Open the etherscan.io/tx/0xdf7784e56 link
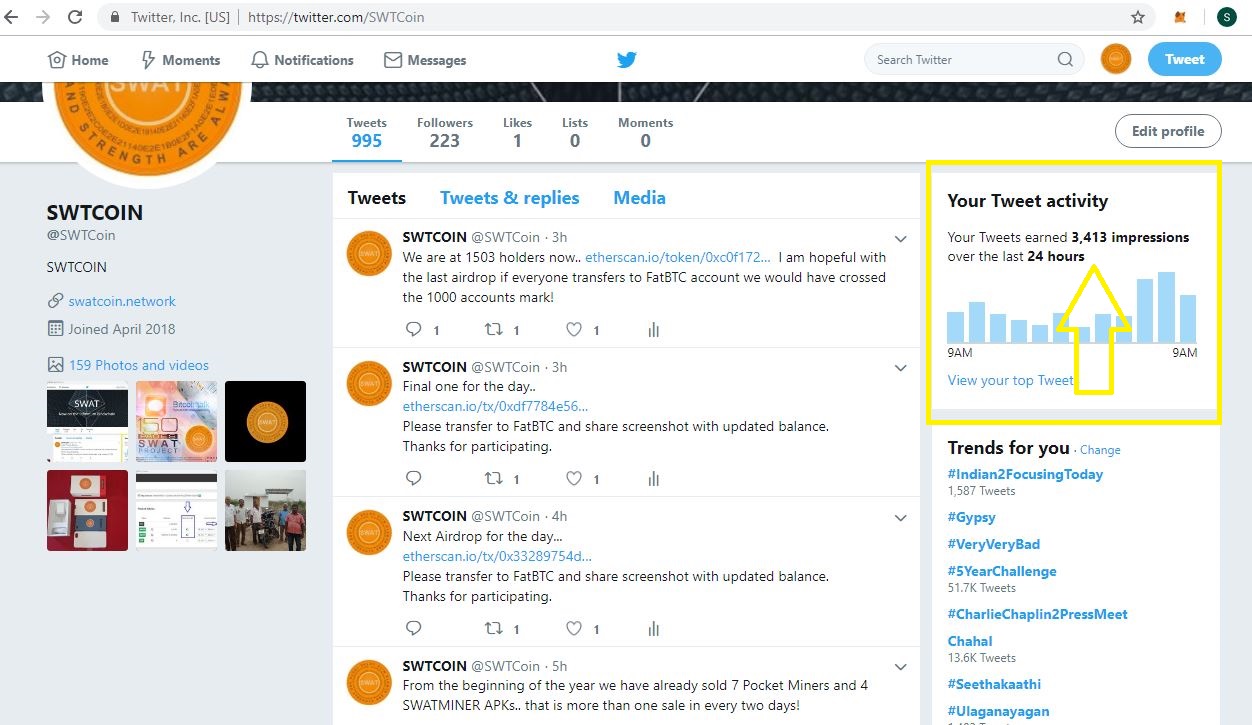1252x725 pixels. coord(495,406)
